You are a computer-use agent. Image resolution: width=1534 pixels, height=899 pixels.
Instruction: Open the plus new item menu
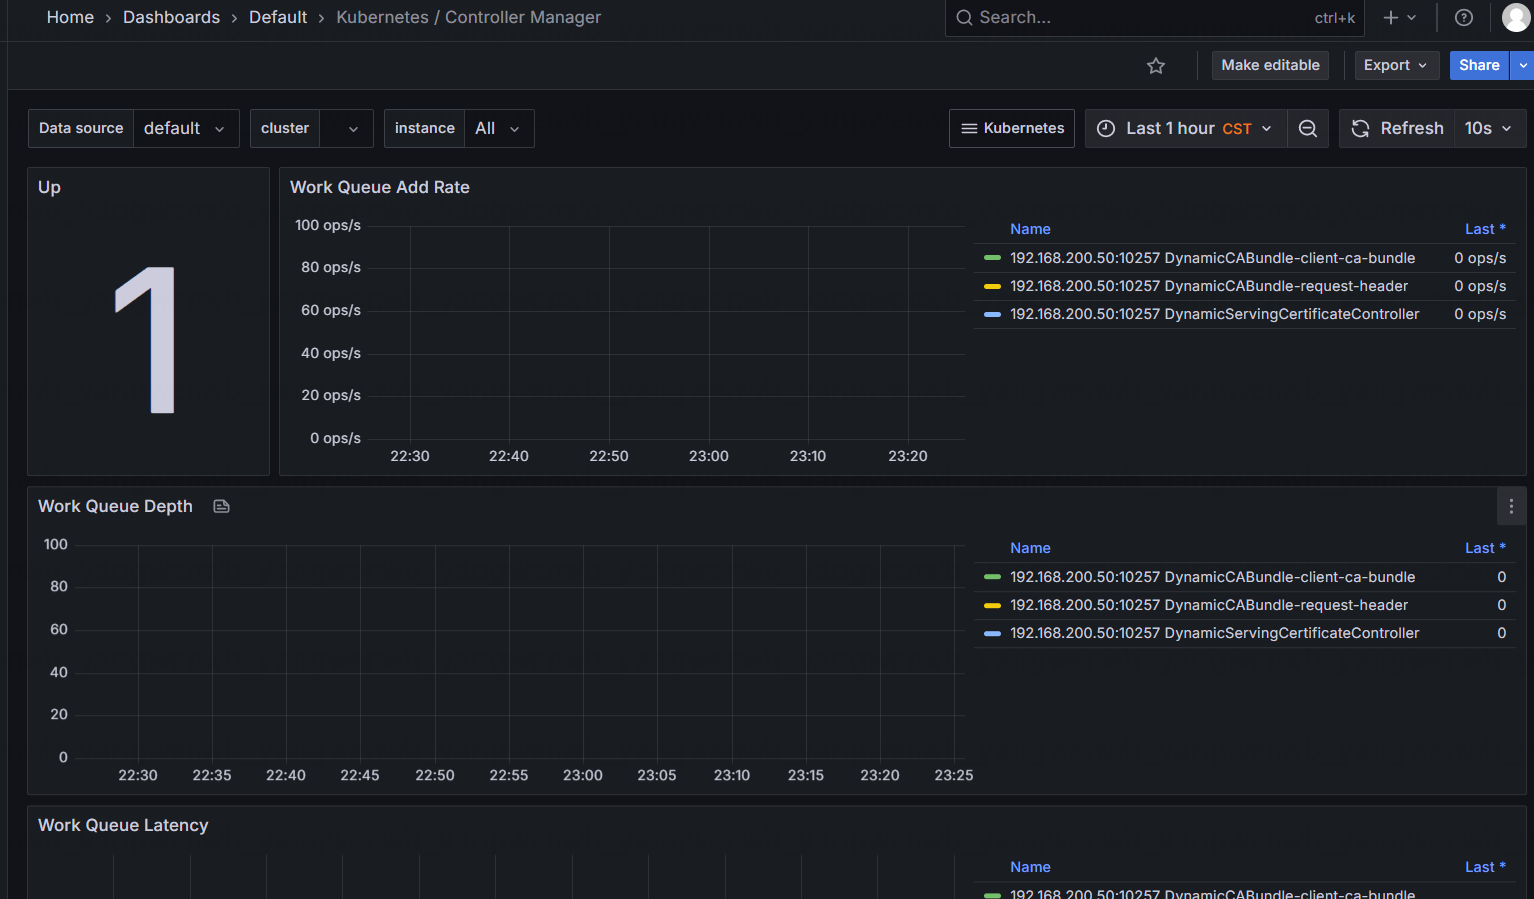tap(1399, 18)
